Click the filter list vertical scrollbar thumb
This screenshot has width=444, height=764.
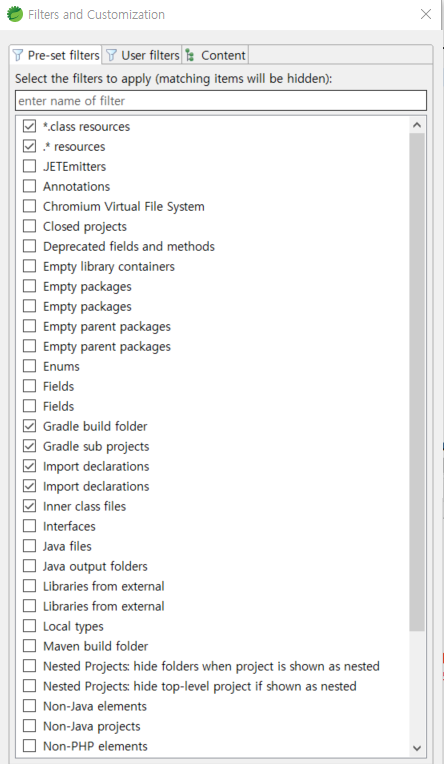(417, 382)
